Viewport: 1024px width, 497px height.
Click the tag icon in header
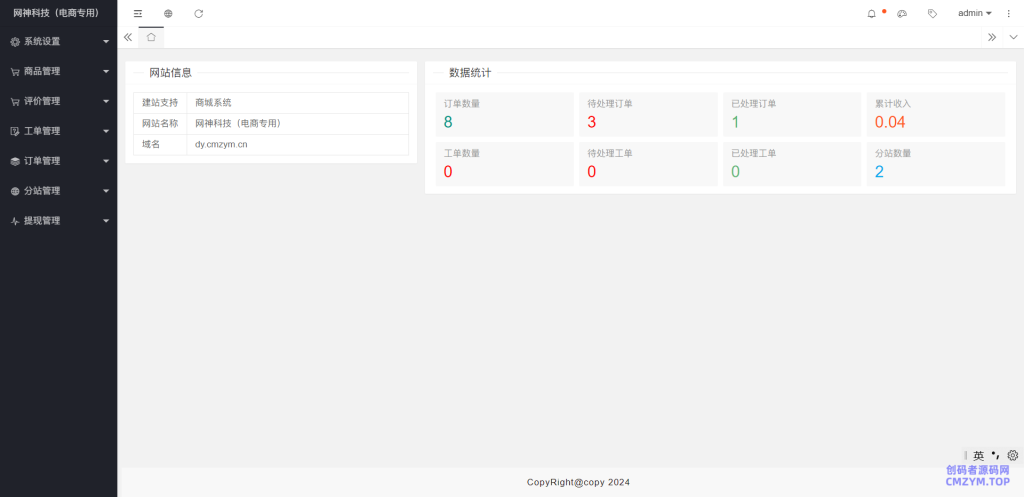point(932,13)
